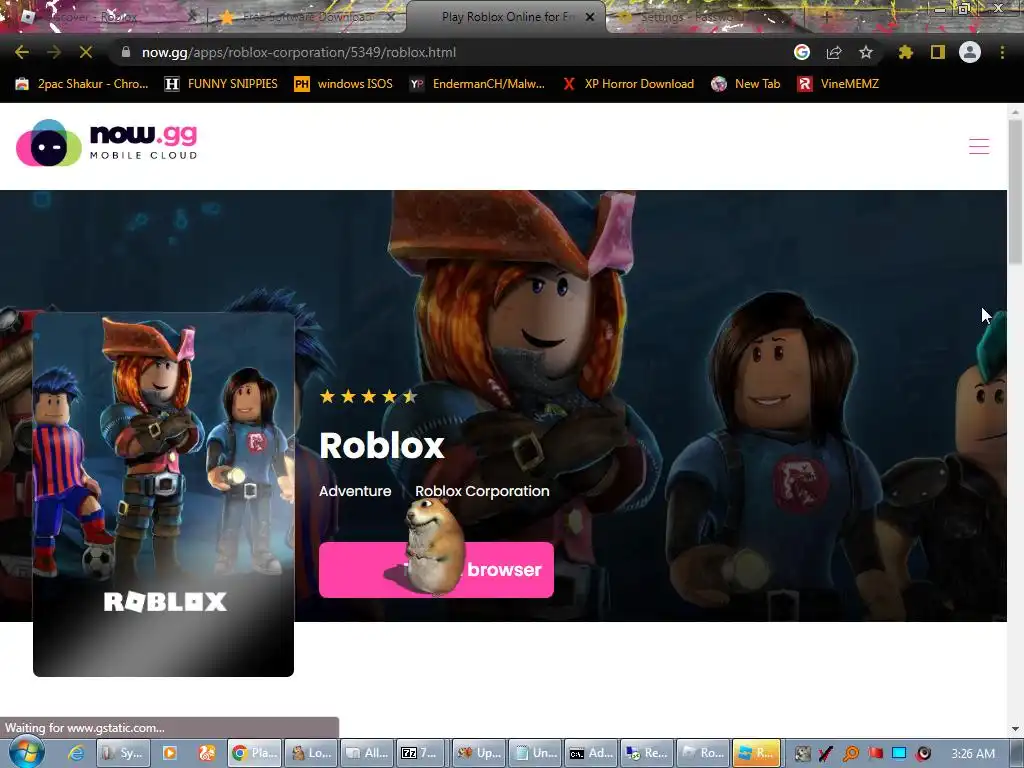Viewport: 1024px width, 768px height.
Task: Click the Roblox title heading
Action: coord(382,445)
